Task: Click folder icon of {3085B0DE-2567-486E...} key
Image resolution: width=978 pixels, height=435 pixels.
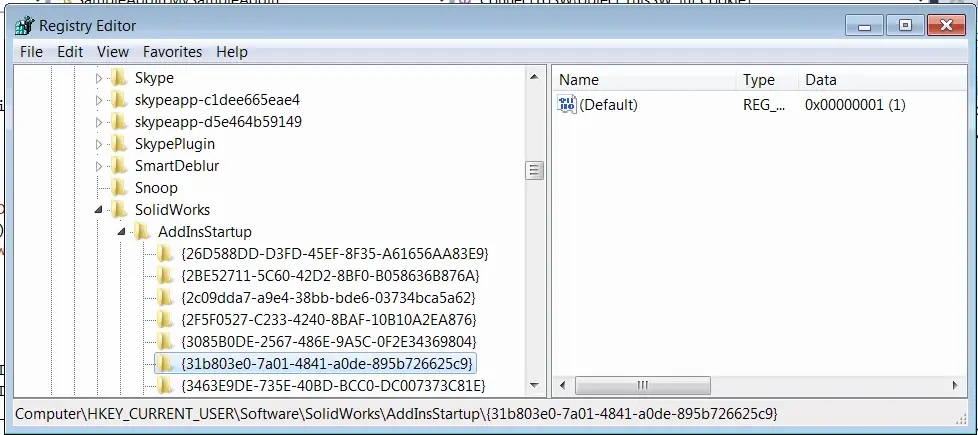Action: [x=165, y=341]
